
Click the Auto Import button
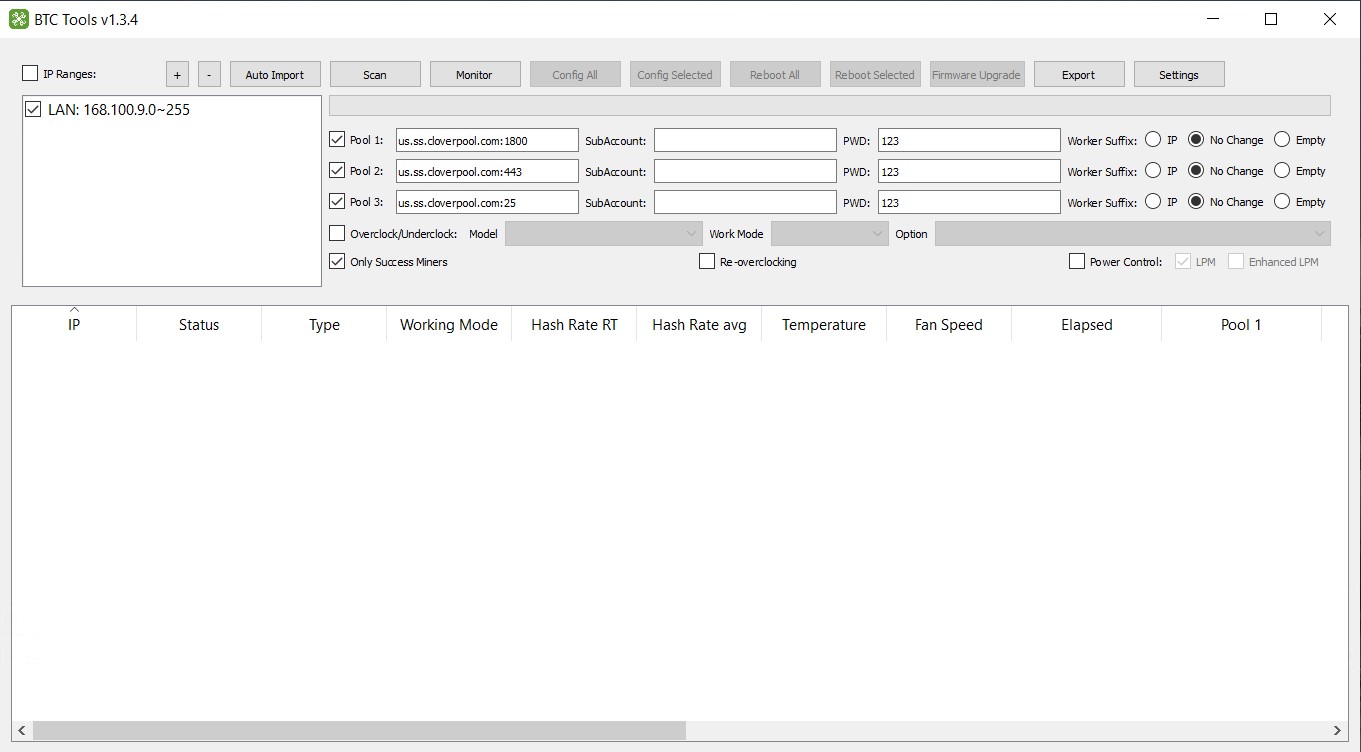click(274, 75)
